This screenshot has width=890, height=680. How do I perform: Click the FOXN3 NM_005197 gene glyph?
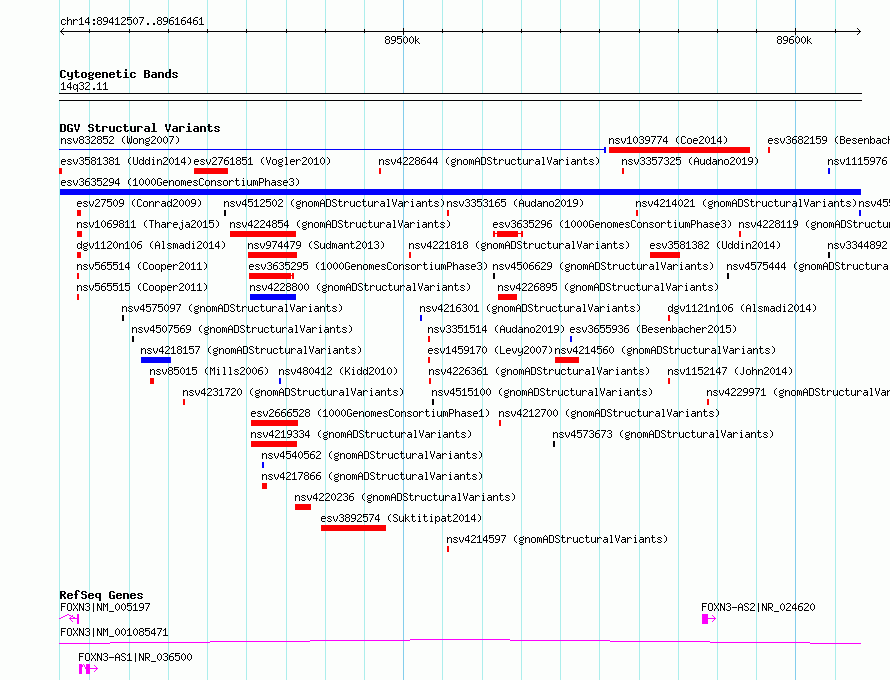click(x=69, y=619)
